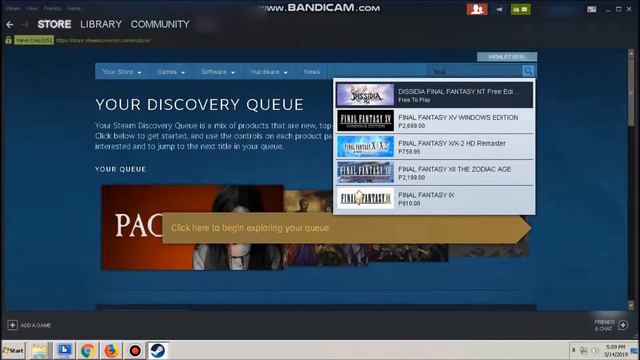Open Bandicam recorder from taskbar
The width and height of the screenshot is (640, 360).
(135, 350)
